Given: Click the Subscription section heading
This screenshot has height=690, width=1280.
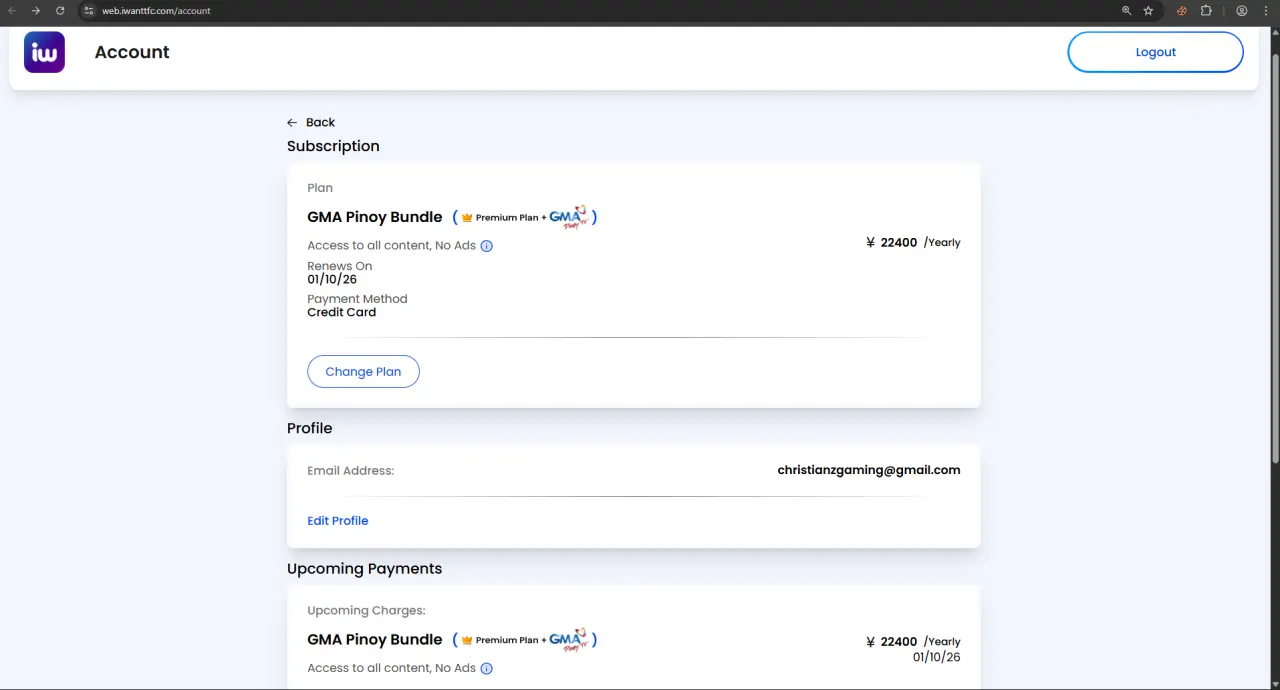Looking at the screenshot, I should coord(333,146).
